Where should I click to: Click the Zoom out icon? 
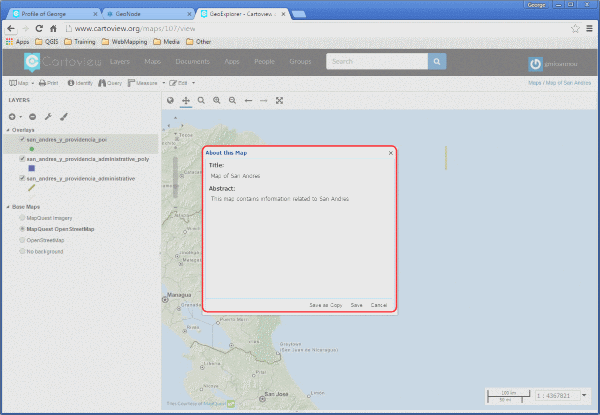(x=232, y=101)
